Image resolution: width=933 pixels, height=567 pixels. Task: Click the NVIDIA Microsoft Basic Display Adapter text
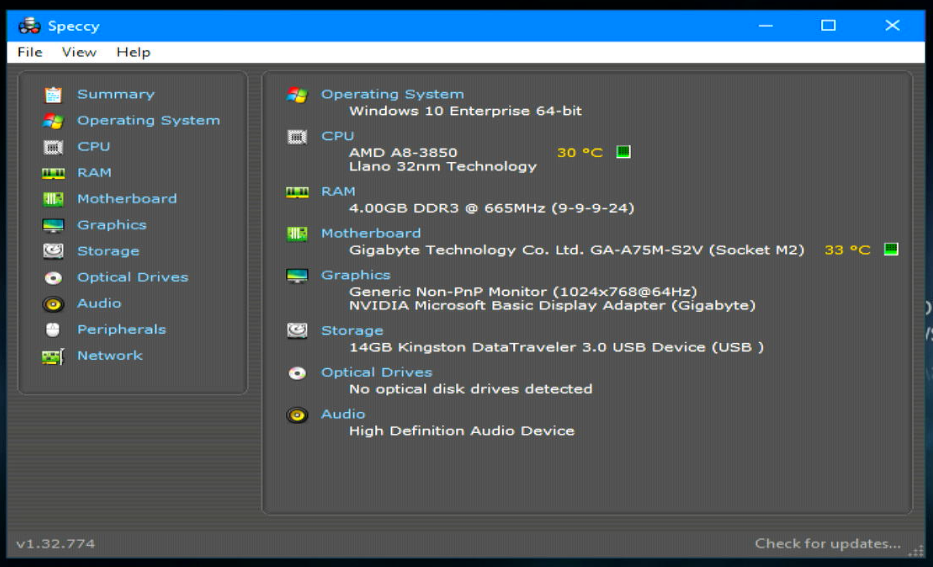click(552, 306)
